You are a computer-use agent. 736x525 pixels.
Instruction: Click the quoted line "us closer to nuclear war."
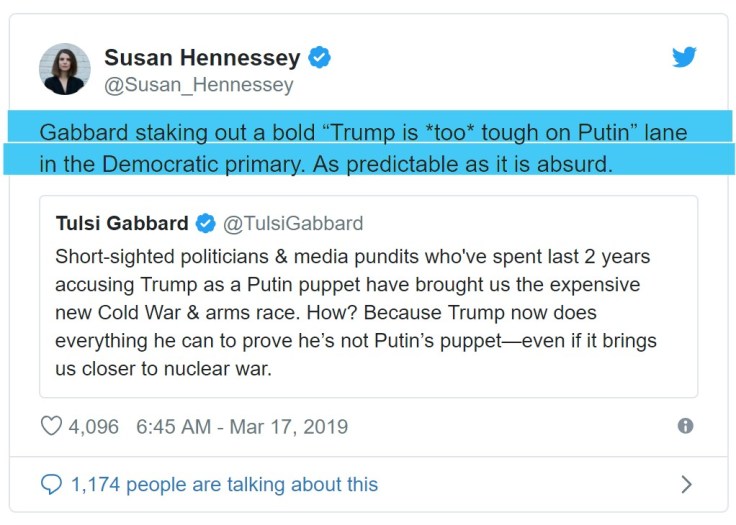click(x=163, y=369)
